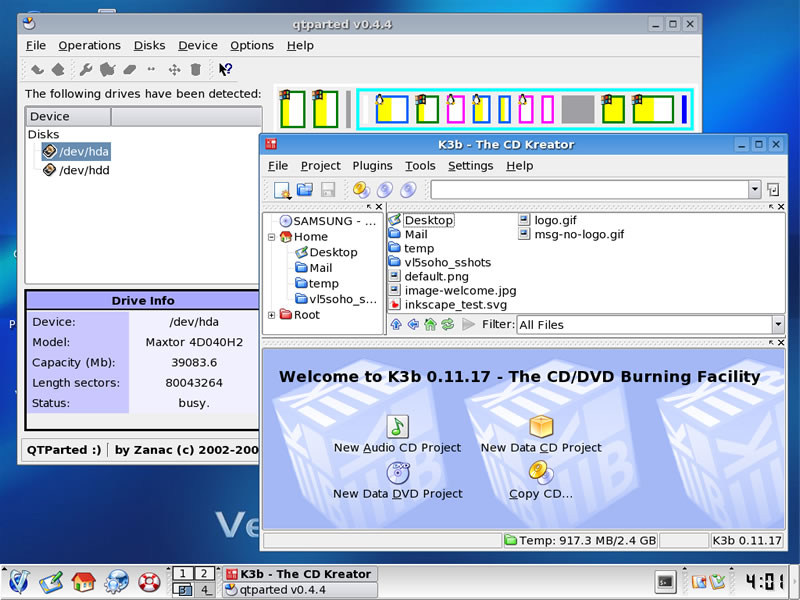The image size is (800, 600).
Task: Click the K3b open project folder toolbar icon
Action: (305, 189)
